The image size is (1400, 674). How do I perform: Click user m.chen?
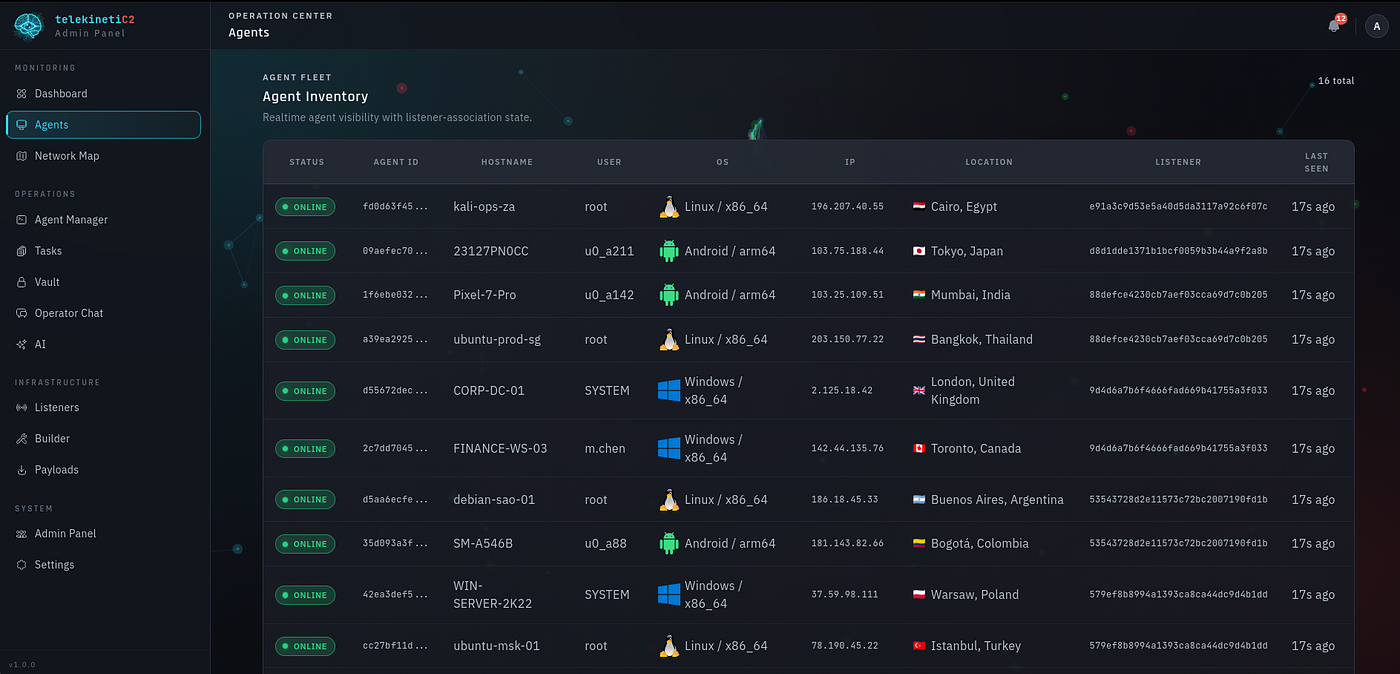pyautogui.click(x=605, y=449)
